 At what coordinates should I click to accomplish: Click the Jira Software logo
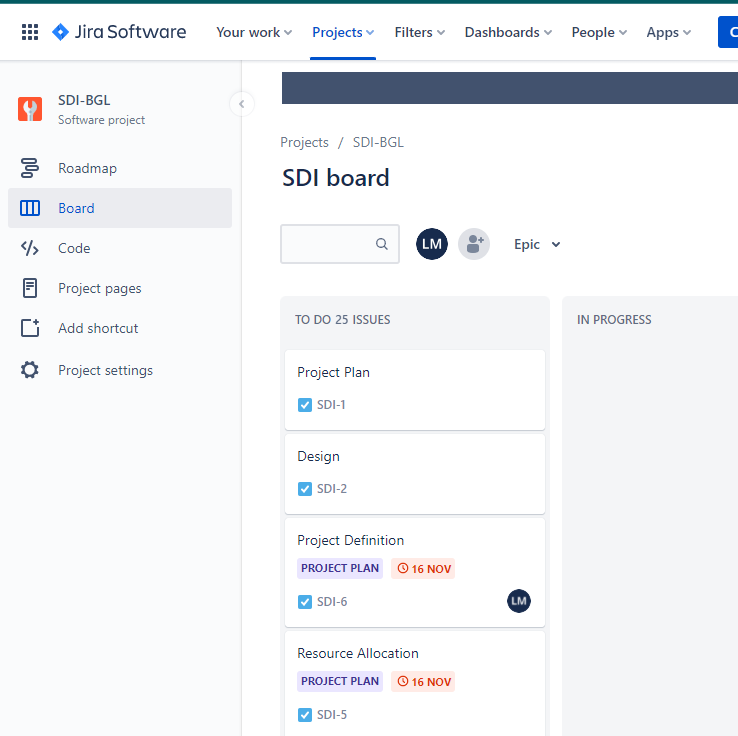click(x=119, y=32)
